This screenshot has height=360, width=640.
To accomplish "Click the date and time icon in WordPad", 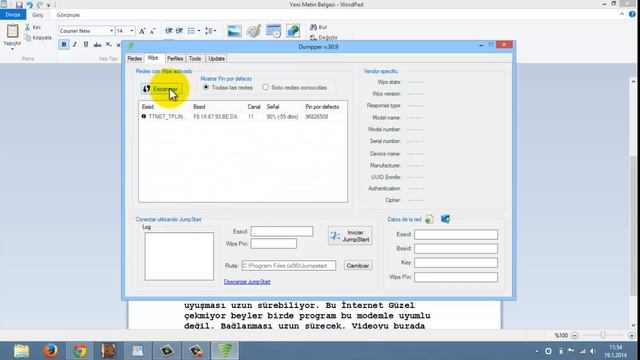I will click(273, 31).
